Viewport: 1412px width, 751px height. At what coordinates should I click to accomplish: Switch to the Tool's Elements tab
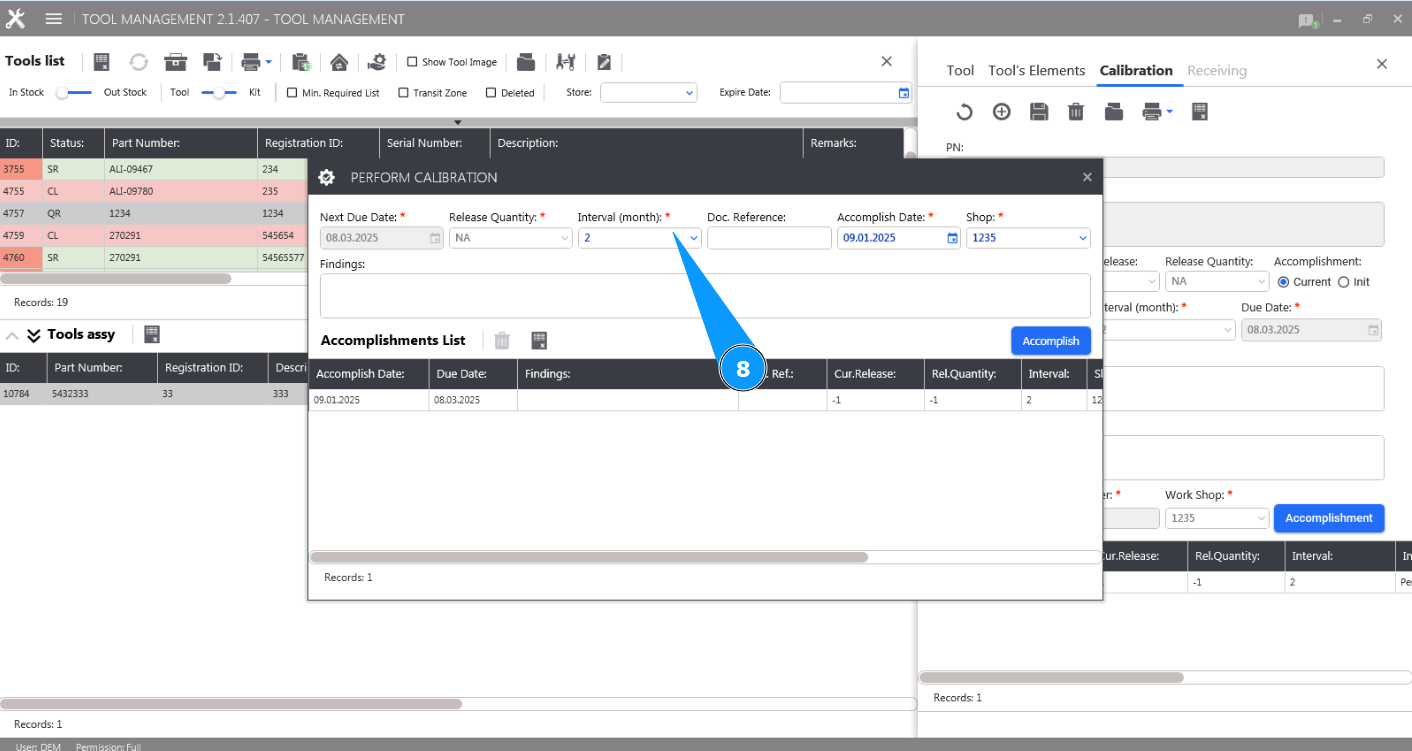click(1037, 71)
